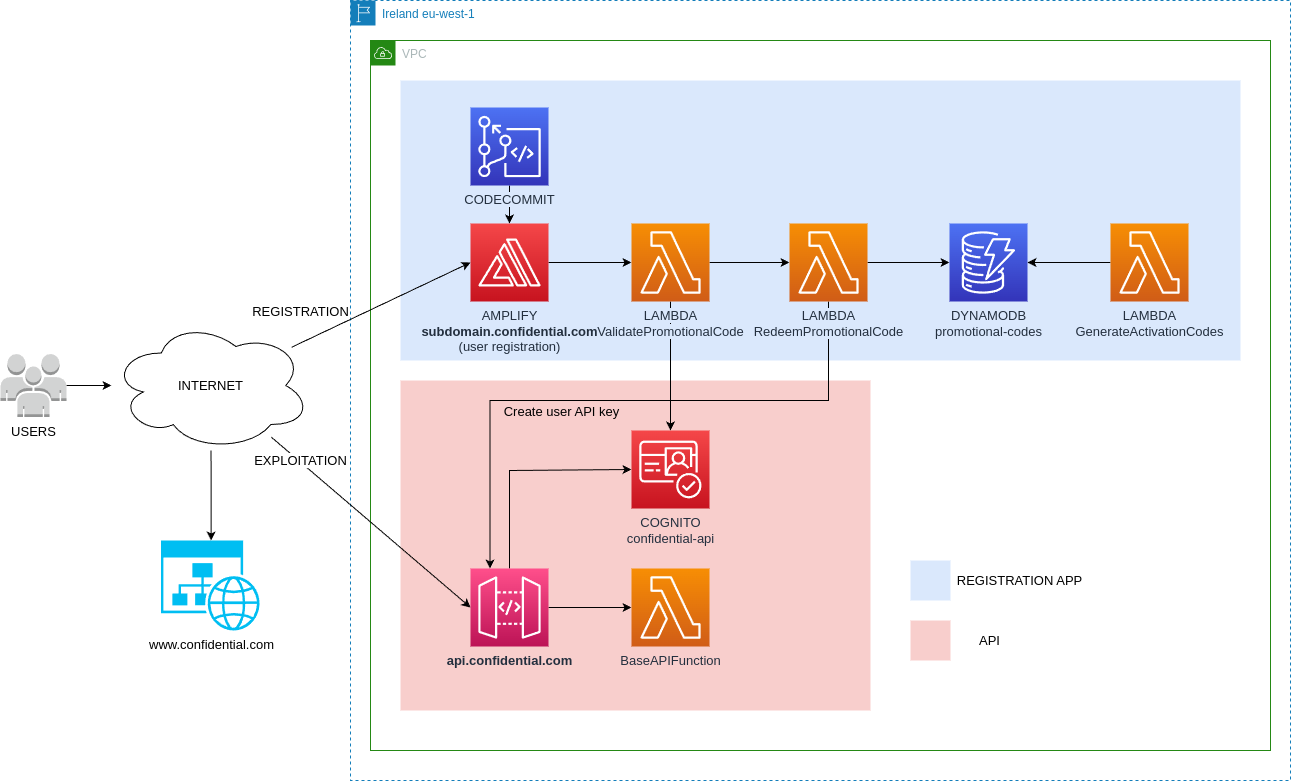Click the Amplify subdomain.confidential.com icon
The image size is (1291, 781).
pos(508,261)
